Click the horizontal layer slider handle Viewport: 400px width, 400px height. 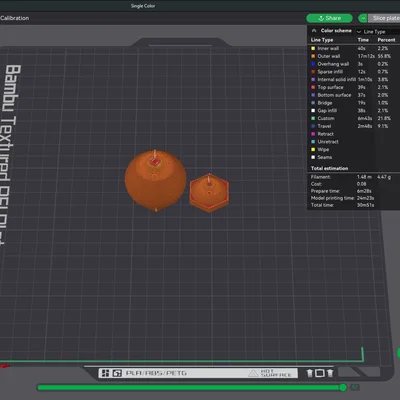coord(343,387)
